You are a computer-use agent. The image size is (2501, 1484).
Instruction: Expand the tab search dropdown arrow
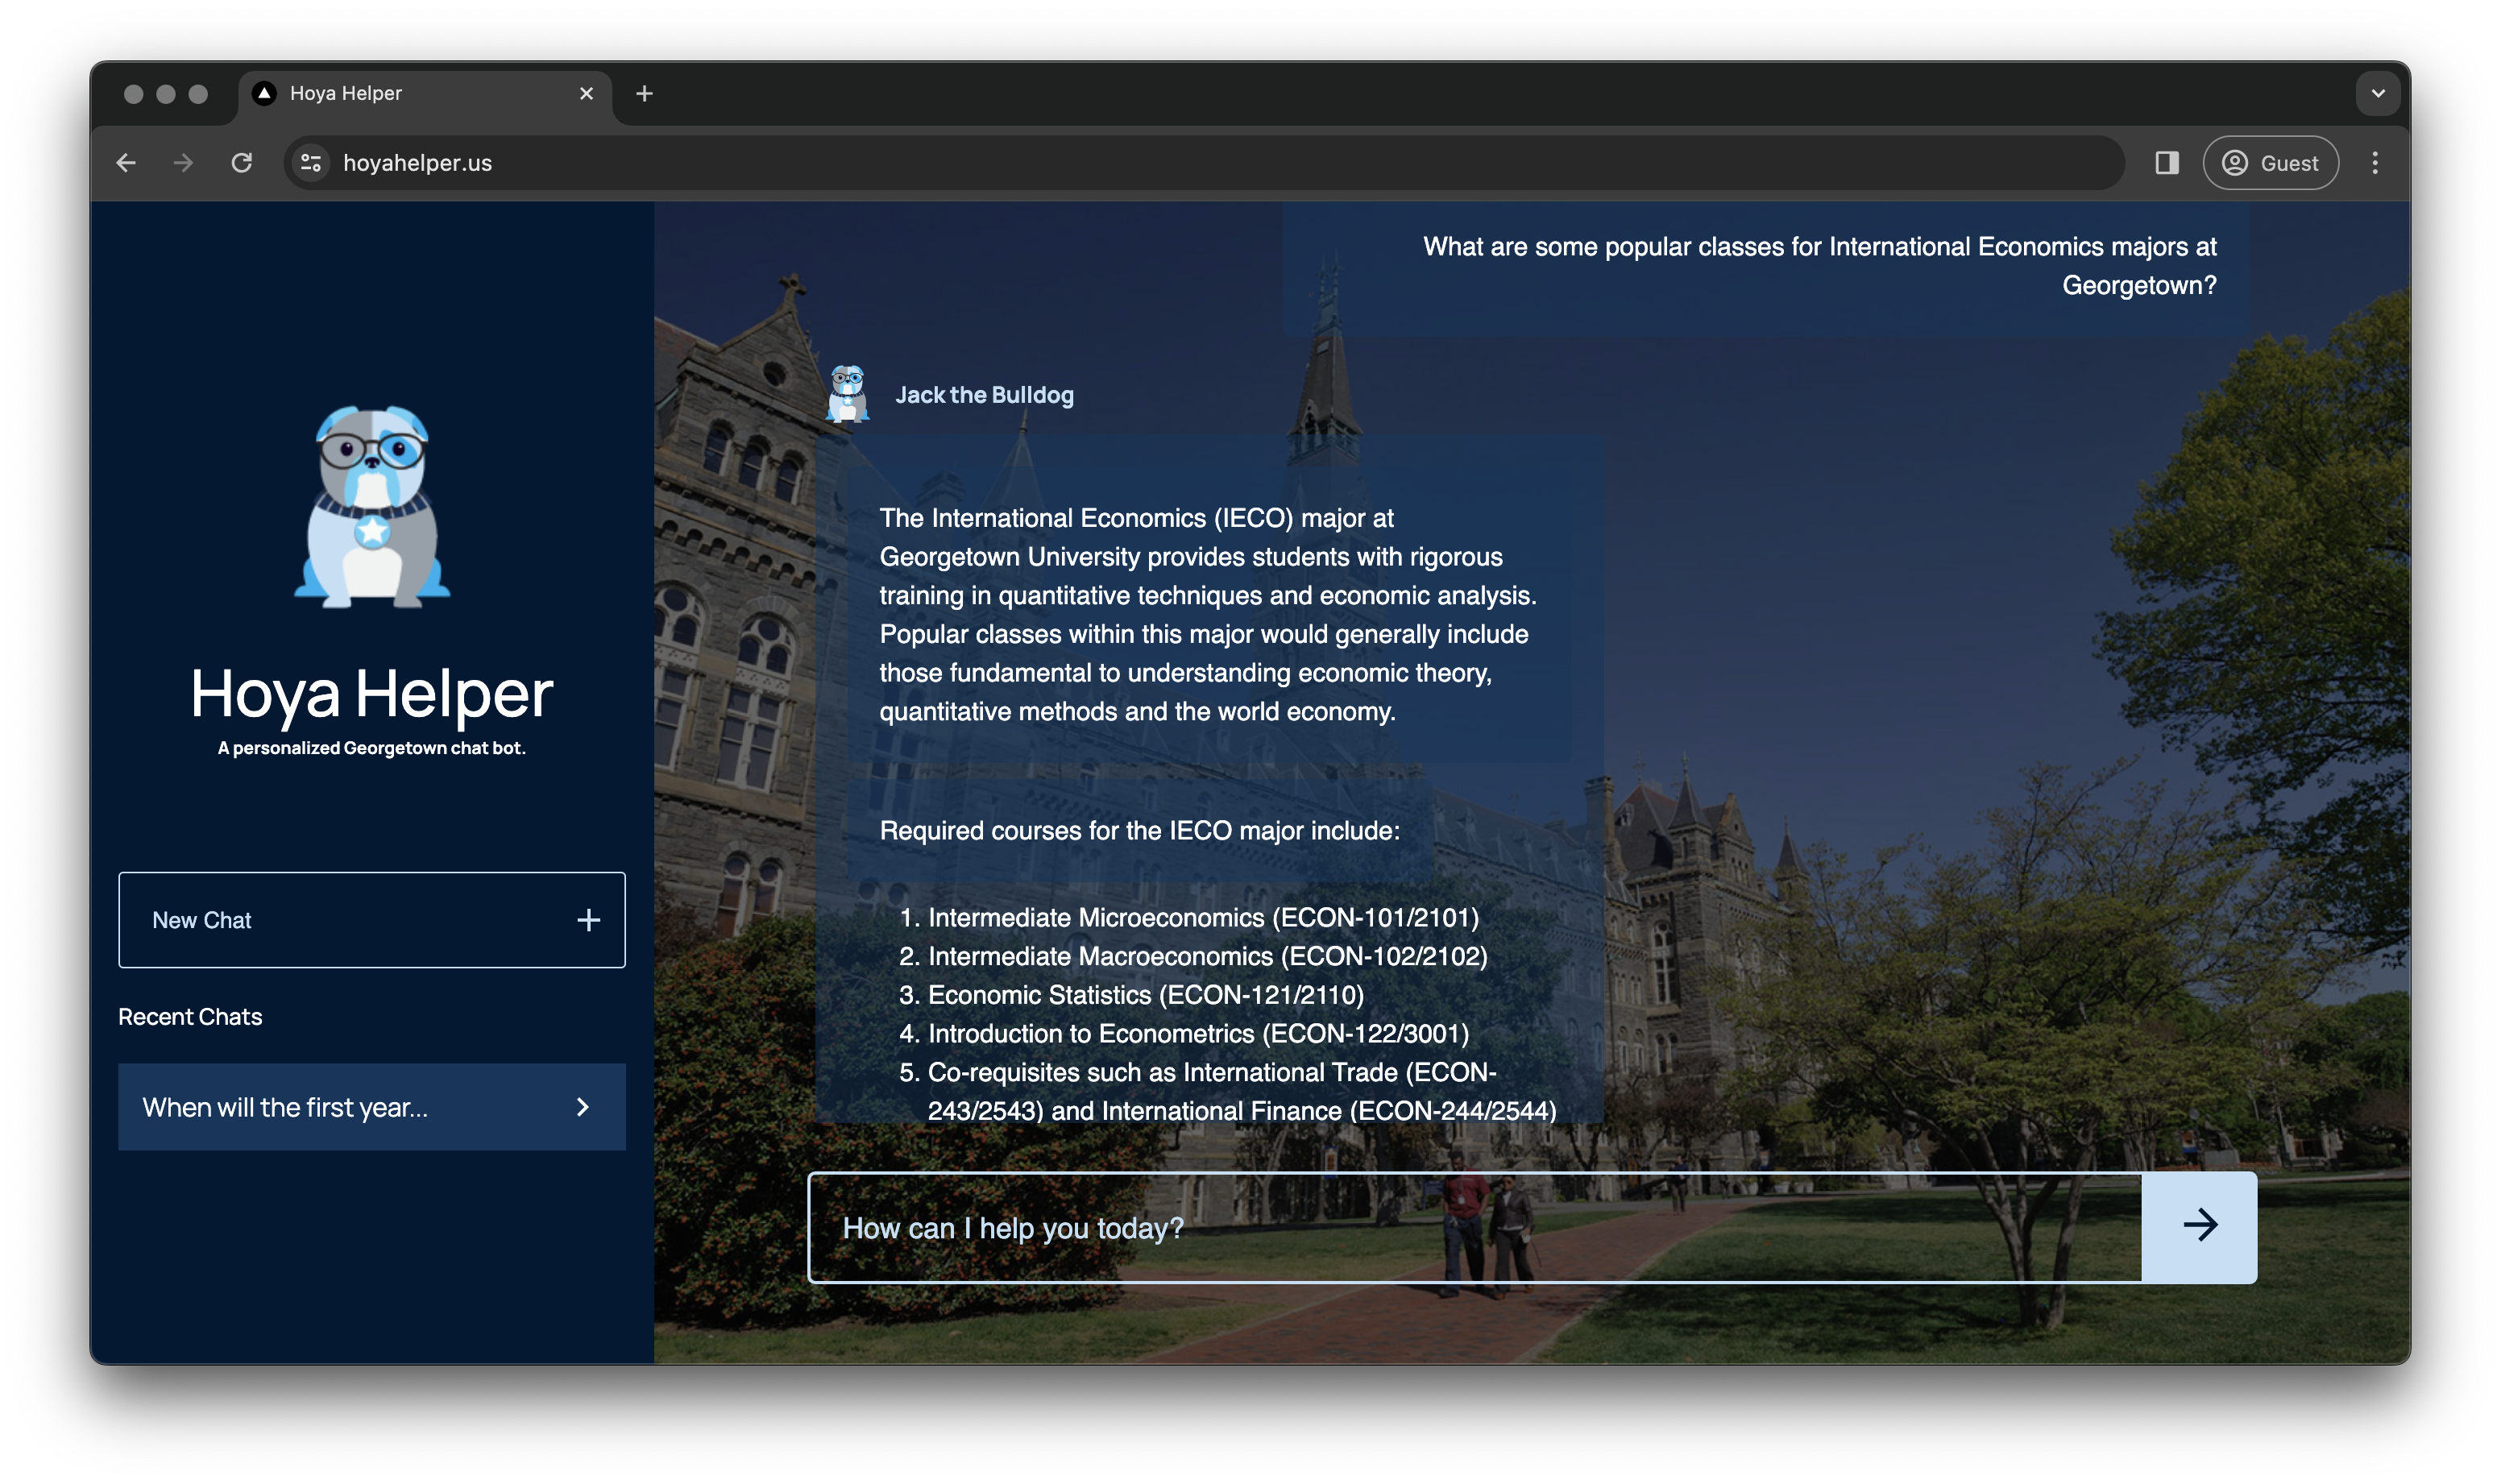[2377, 93]
